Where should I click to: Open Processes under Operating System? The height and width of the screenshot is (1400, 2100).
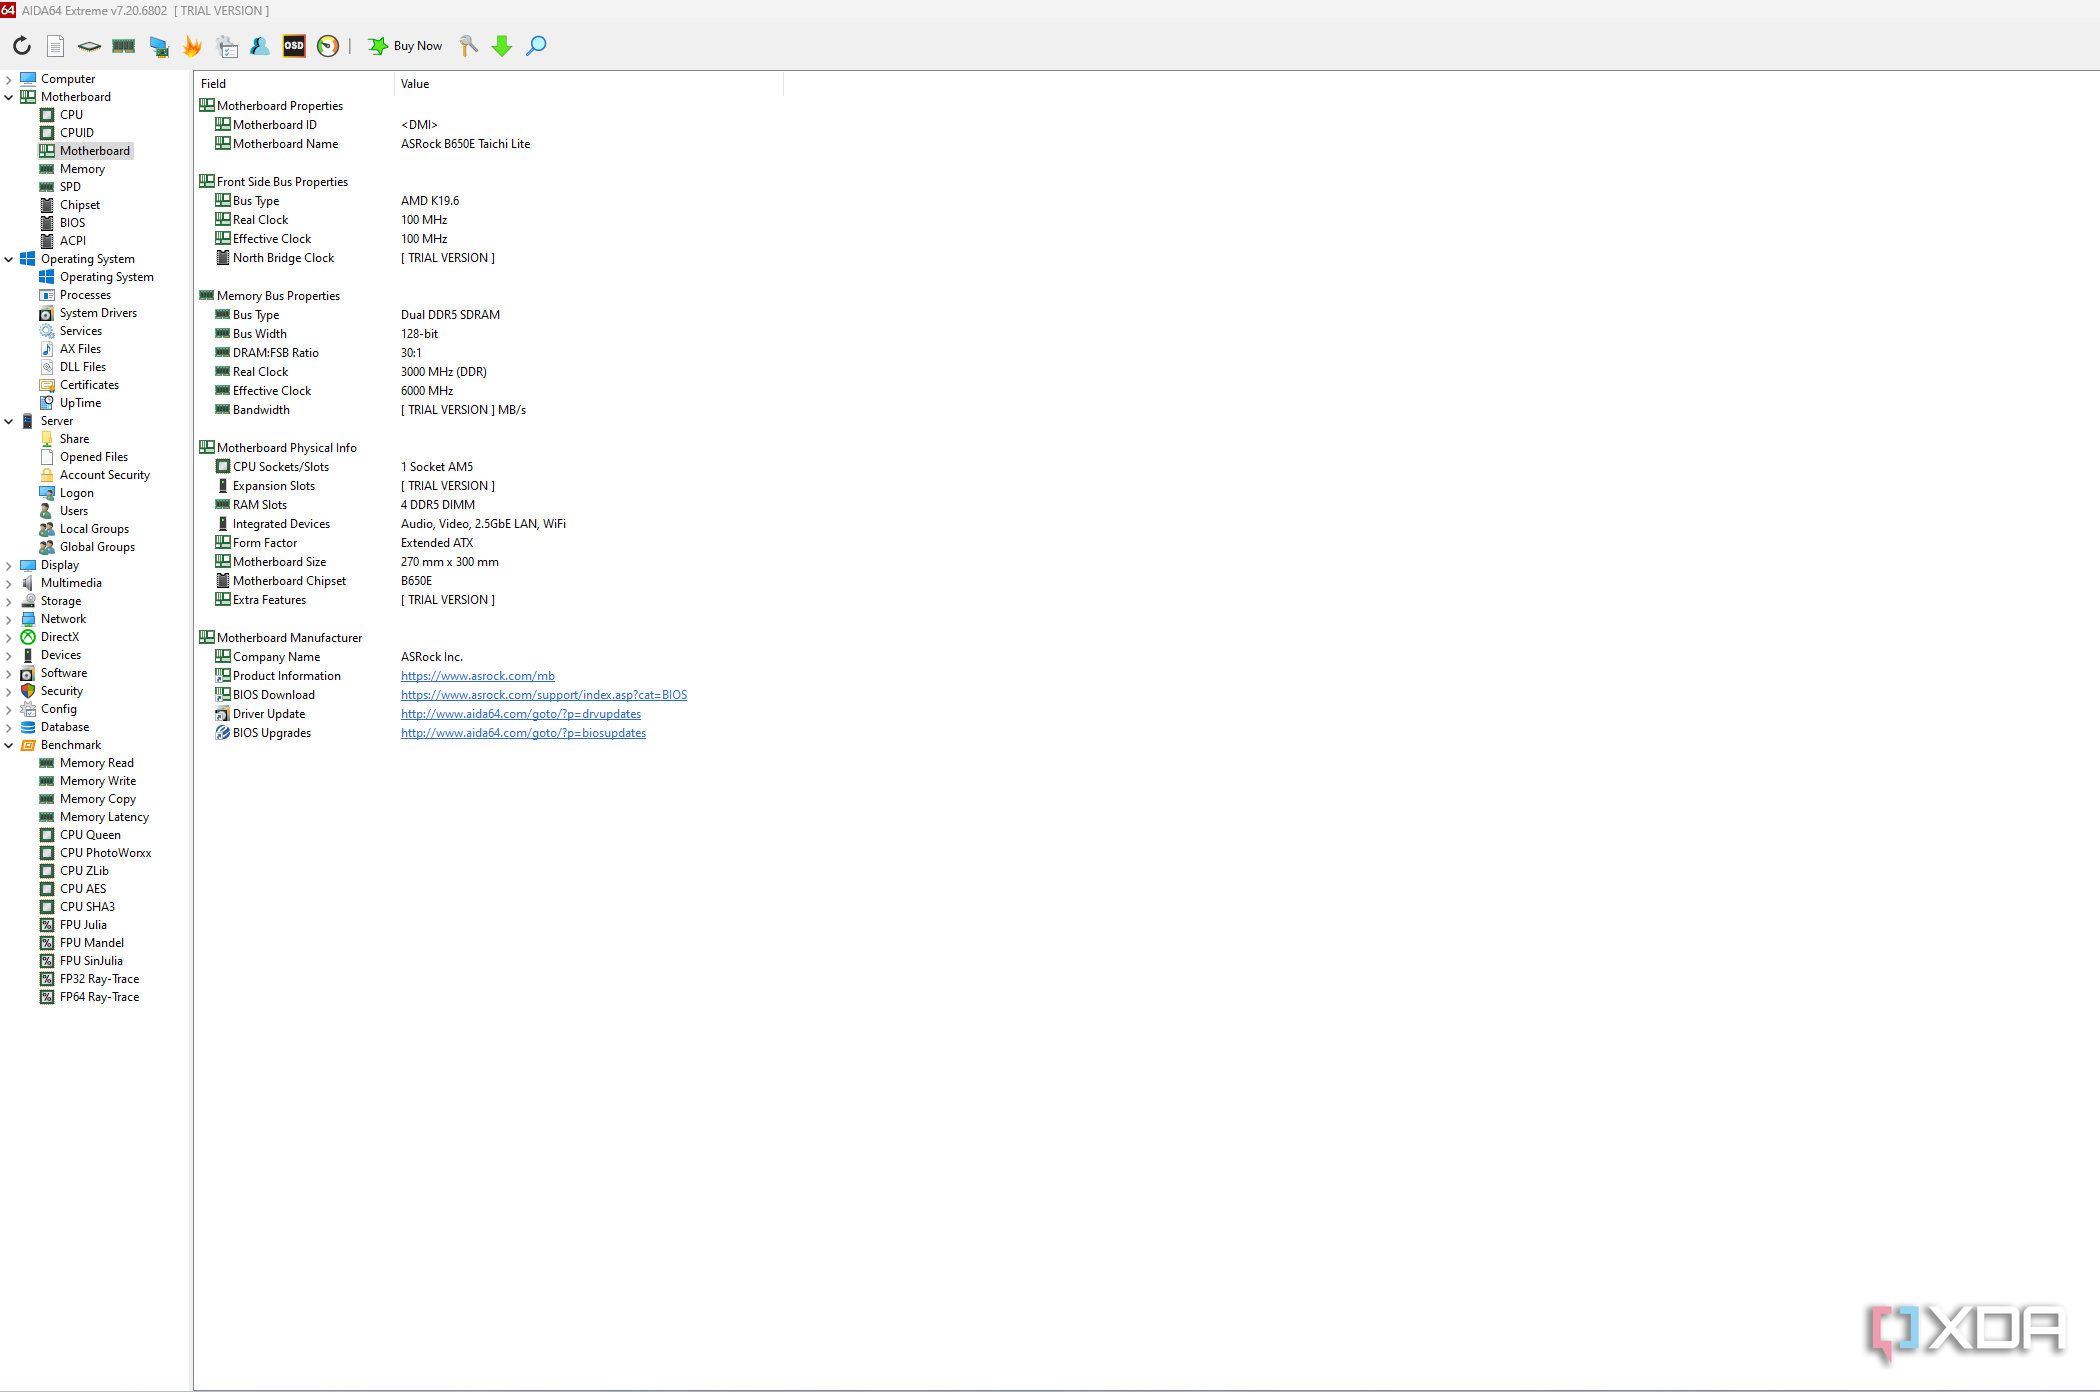pos(85,295)
